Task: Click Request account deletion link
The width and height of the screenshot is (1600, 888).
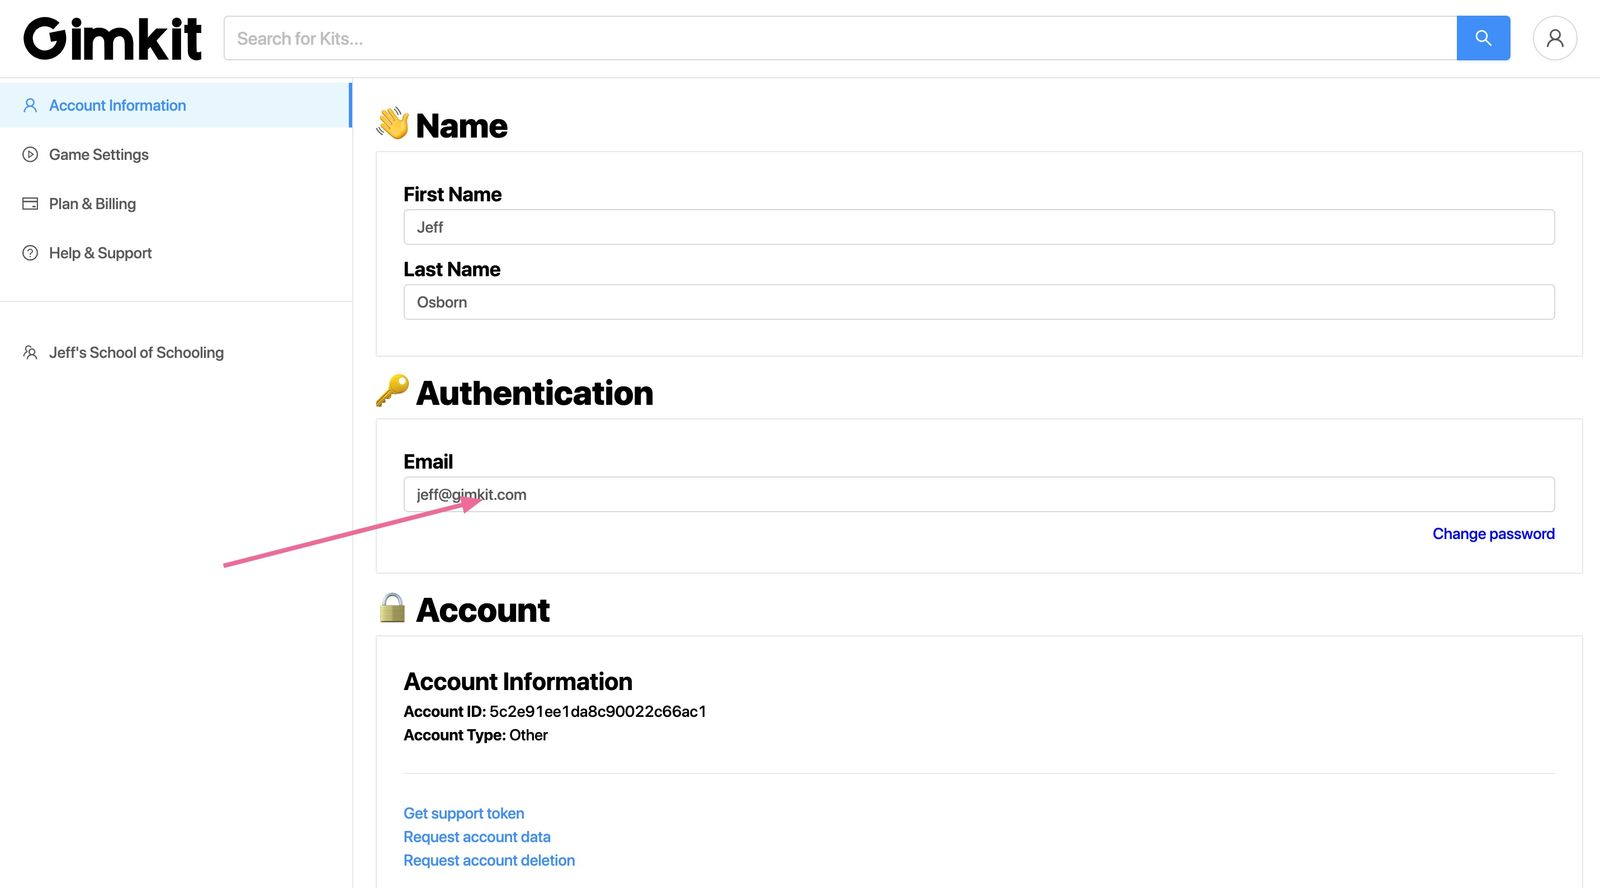Action: tap(489, 860)
